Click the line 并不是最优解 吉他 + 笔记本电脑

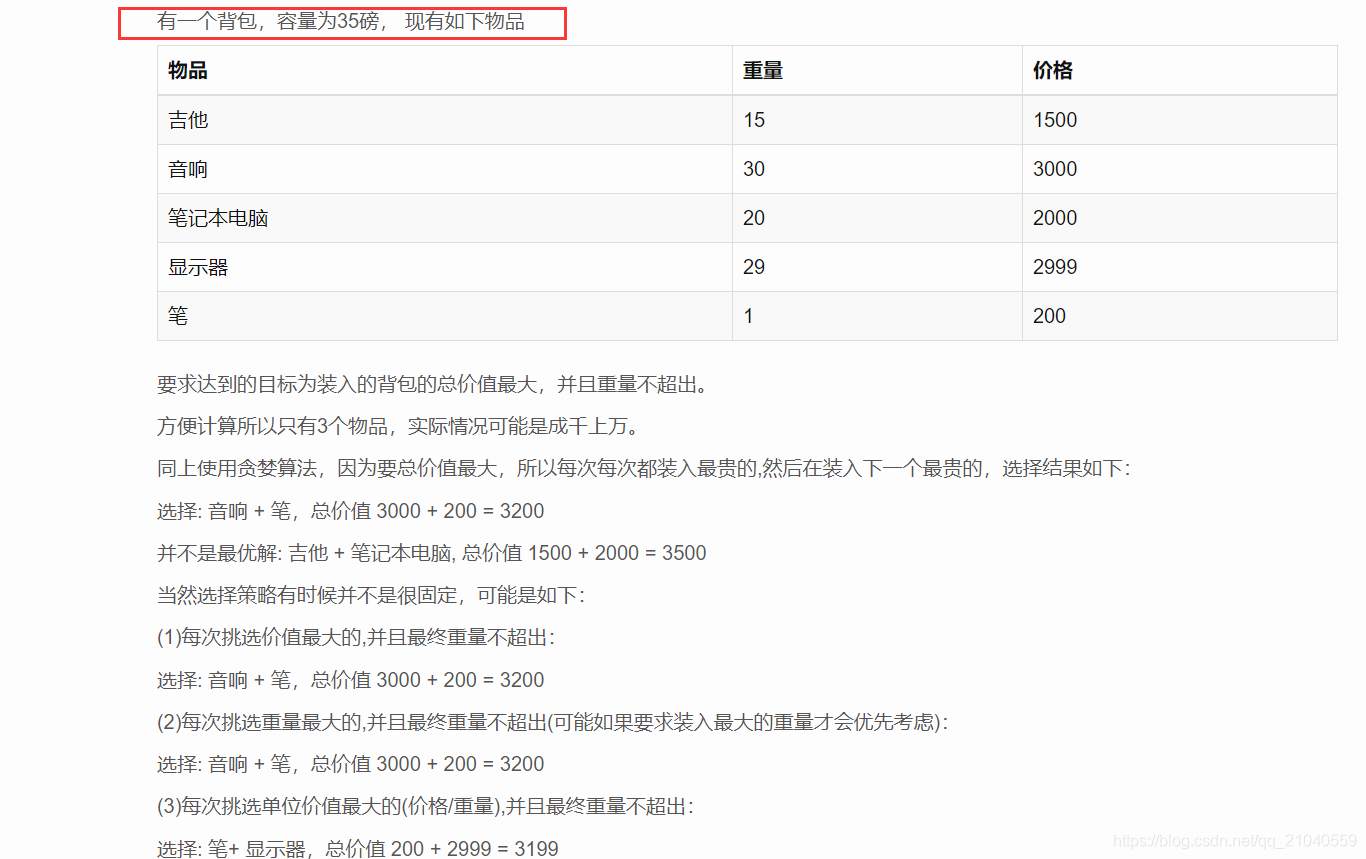[432, 553]
